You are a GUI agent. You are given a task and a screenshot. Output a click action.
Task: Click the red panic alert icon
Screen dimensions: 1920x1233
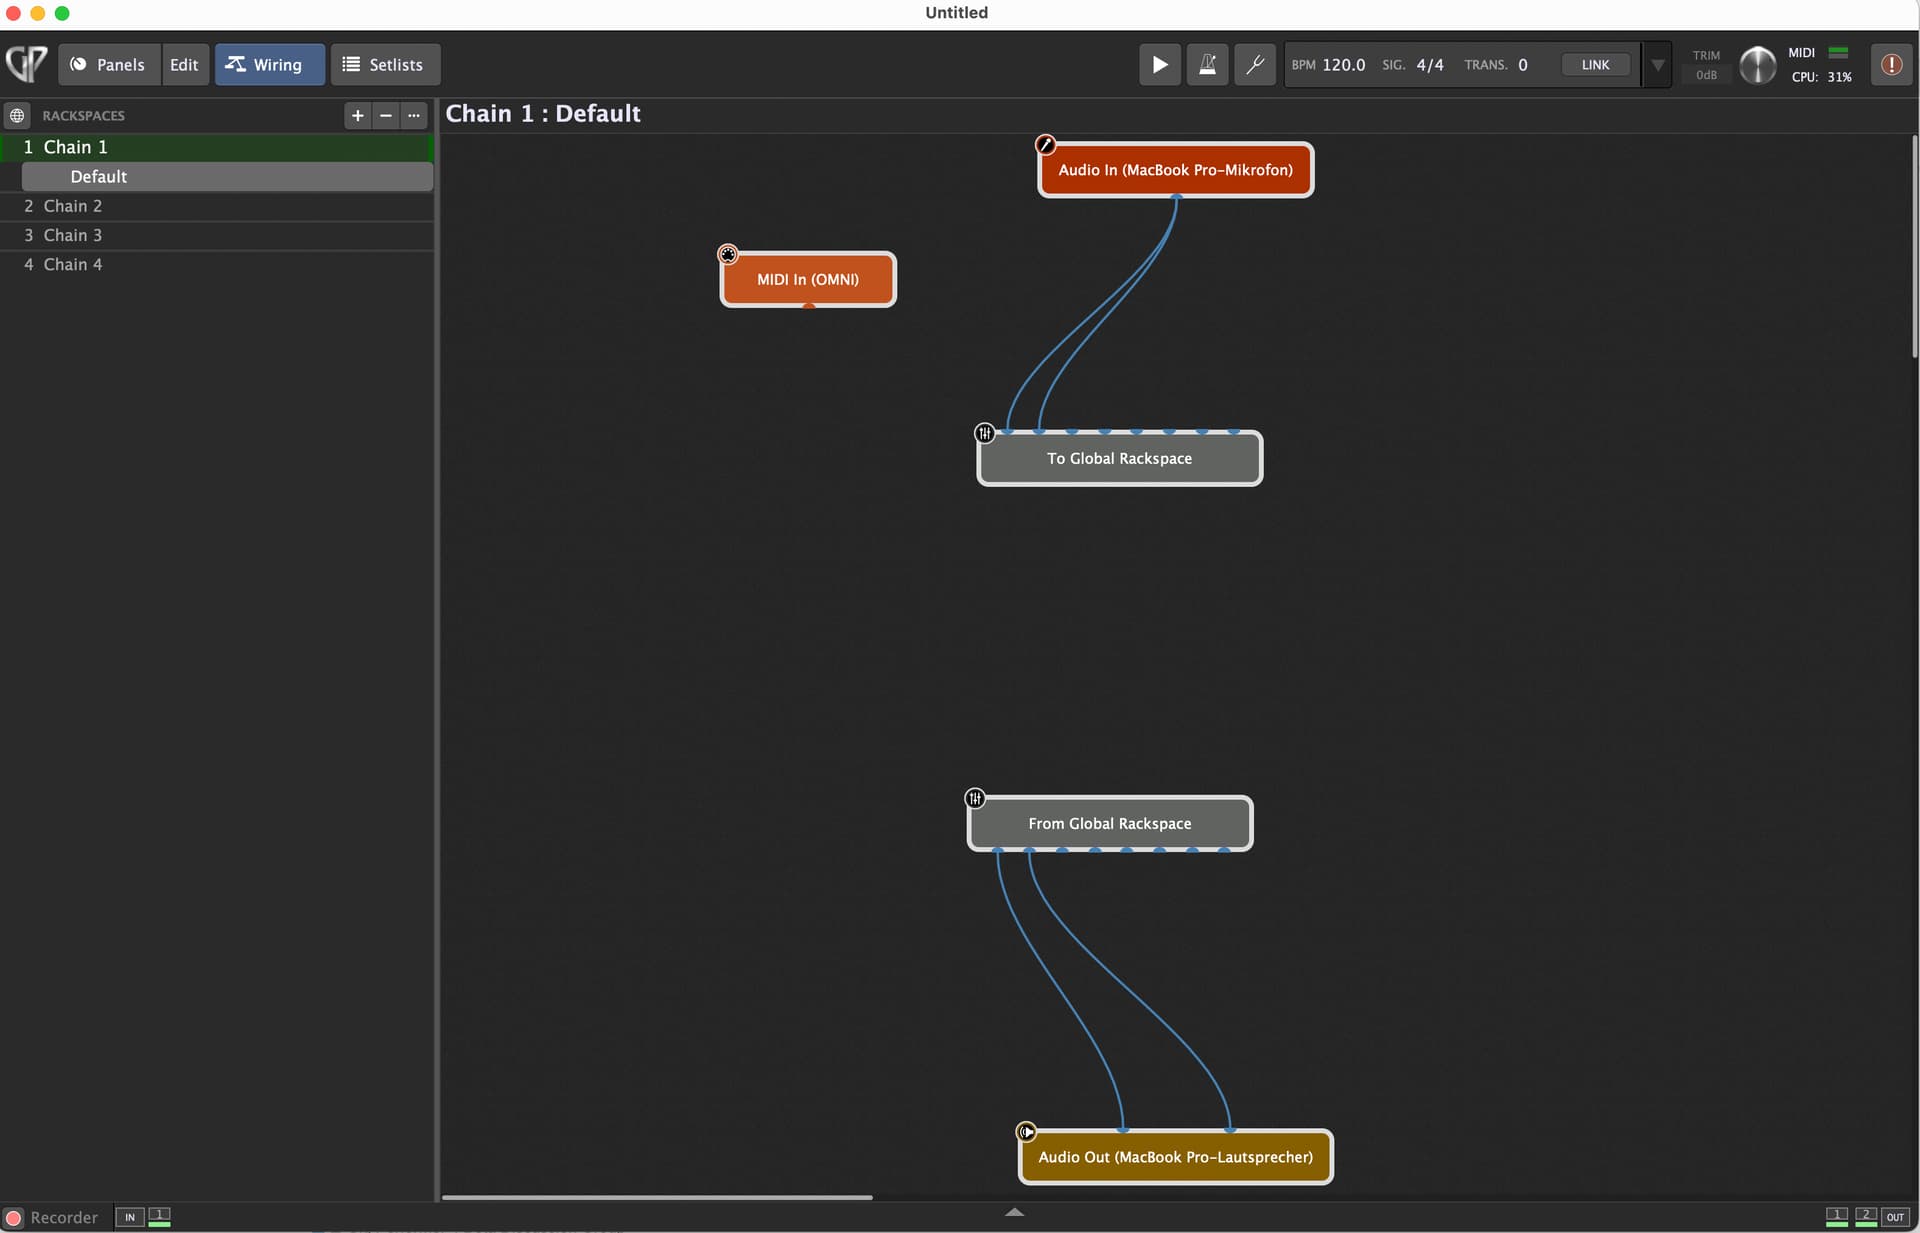(x=1890, y=65)
